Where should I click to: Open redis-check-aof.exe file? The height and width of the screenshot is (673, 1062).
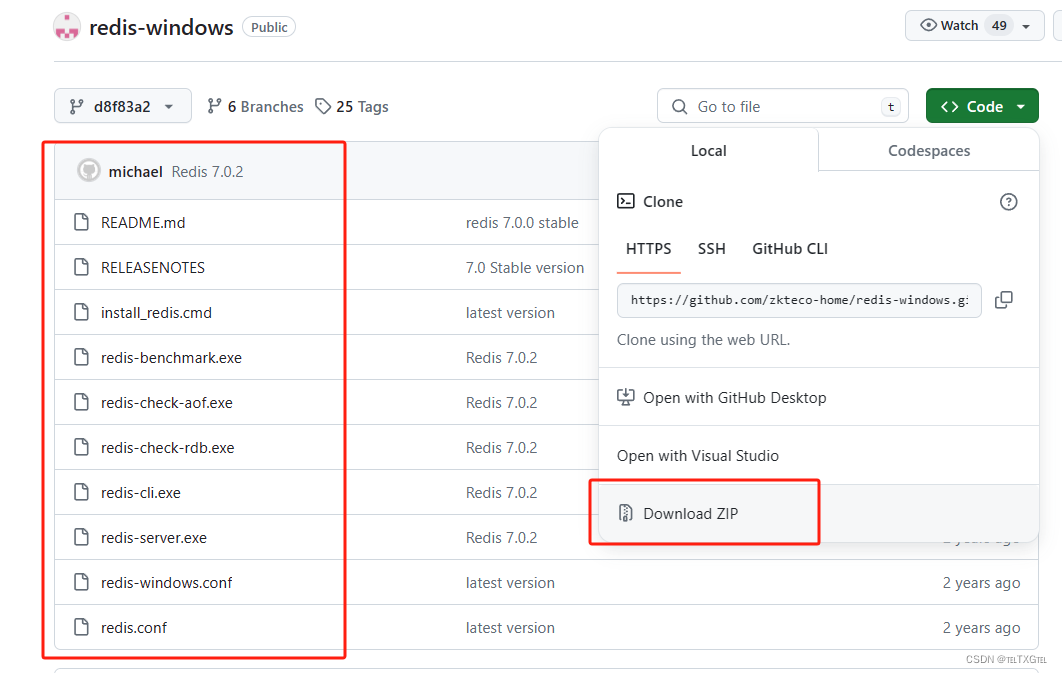pos(167,403)
